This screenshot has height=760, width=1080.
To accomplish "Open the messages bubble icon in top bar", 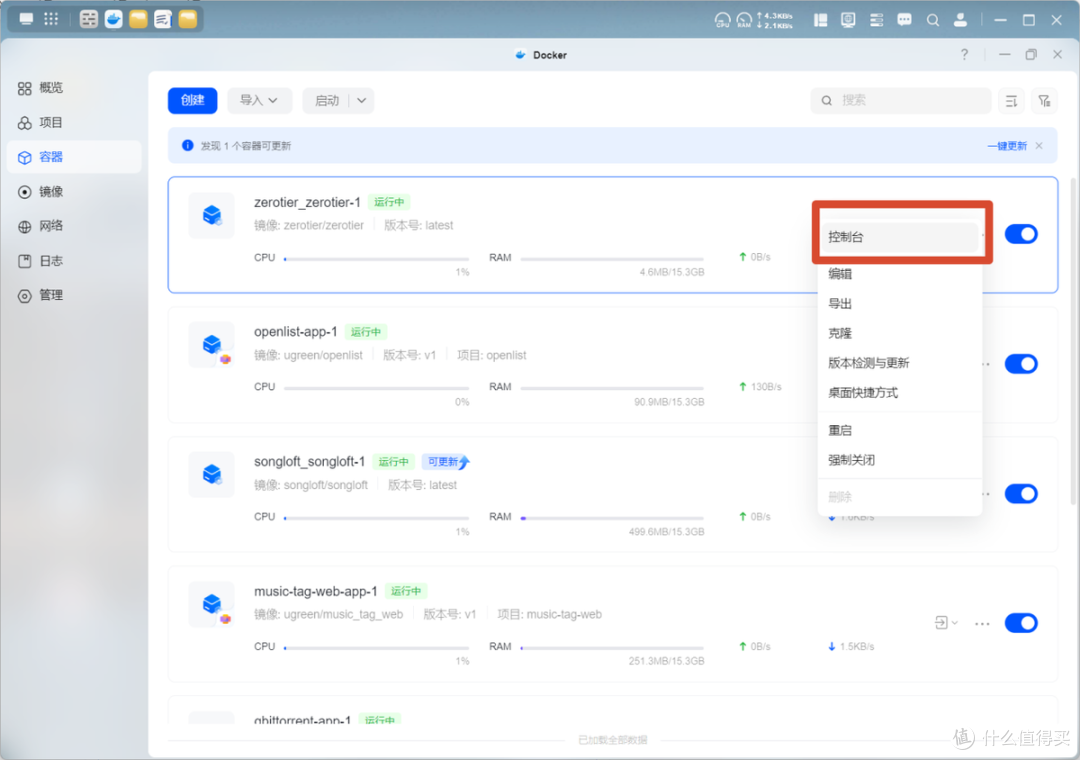I will [x=904, y=20].
